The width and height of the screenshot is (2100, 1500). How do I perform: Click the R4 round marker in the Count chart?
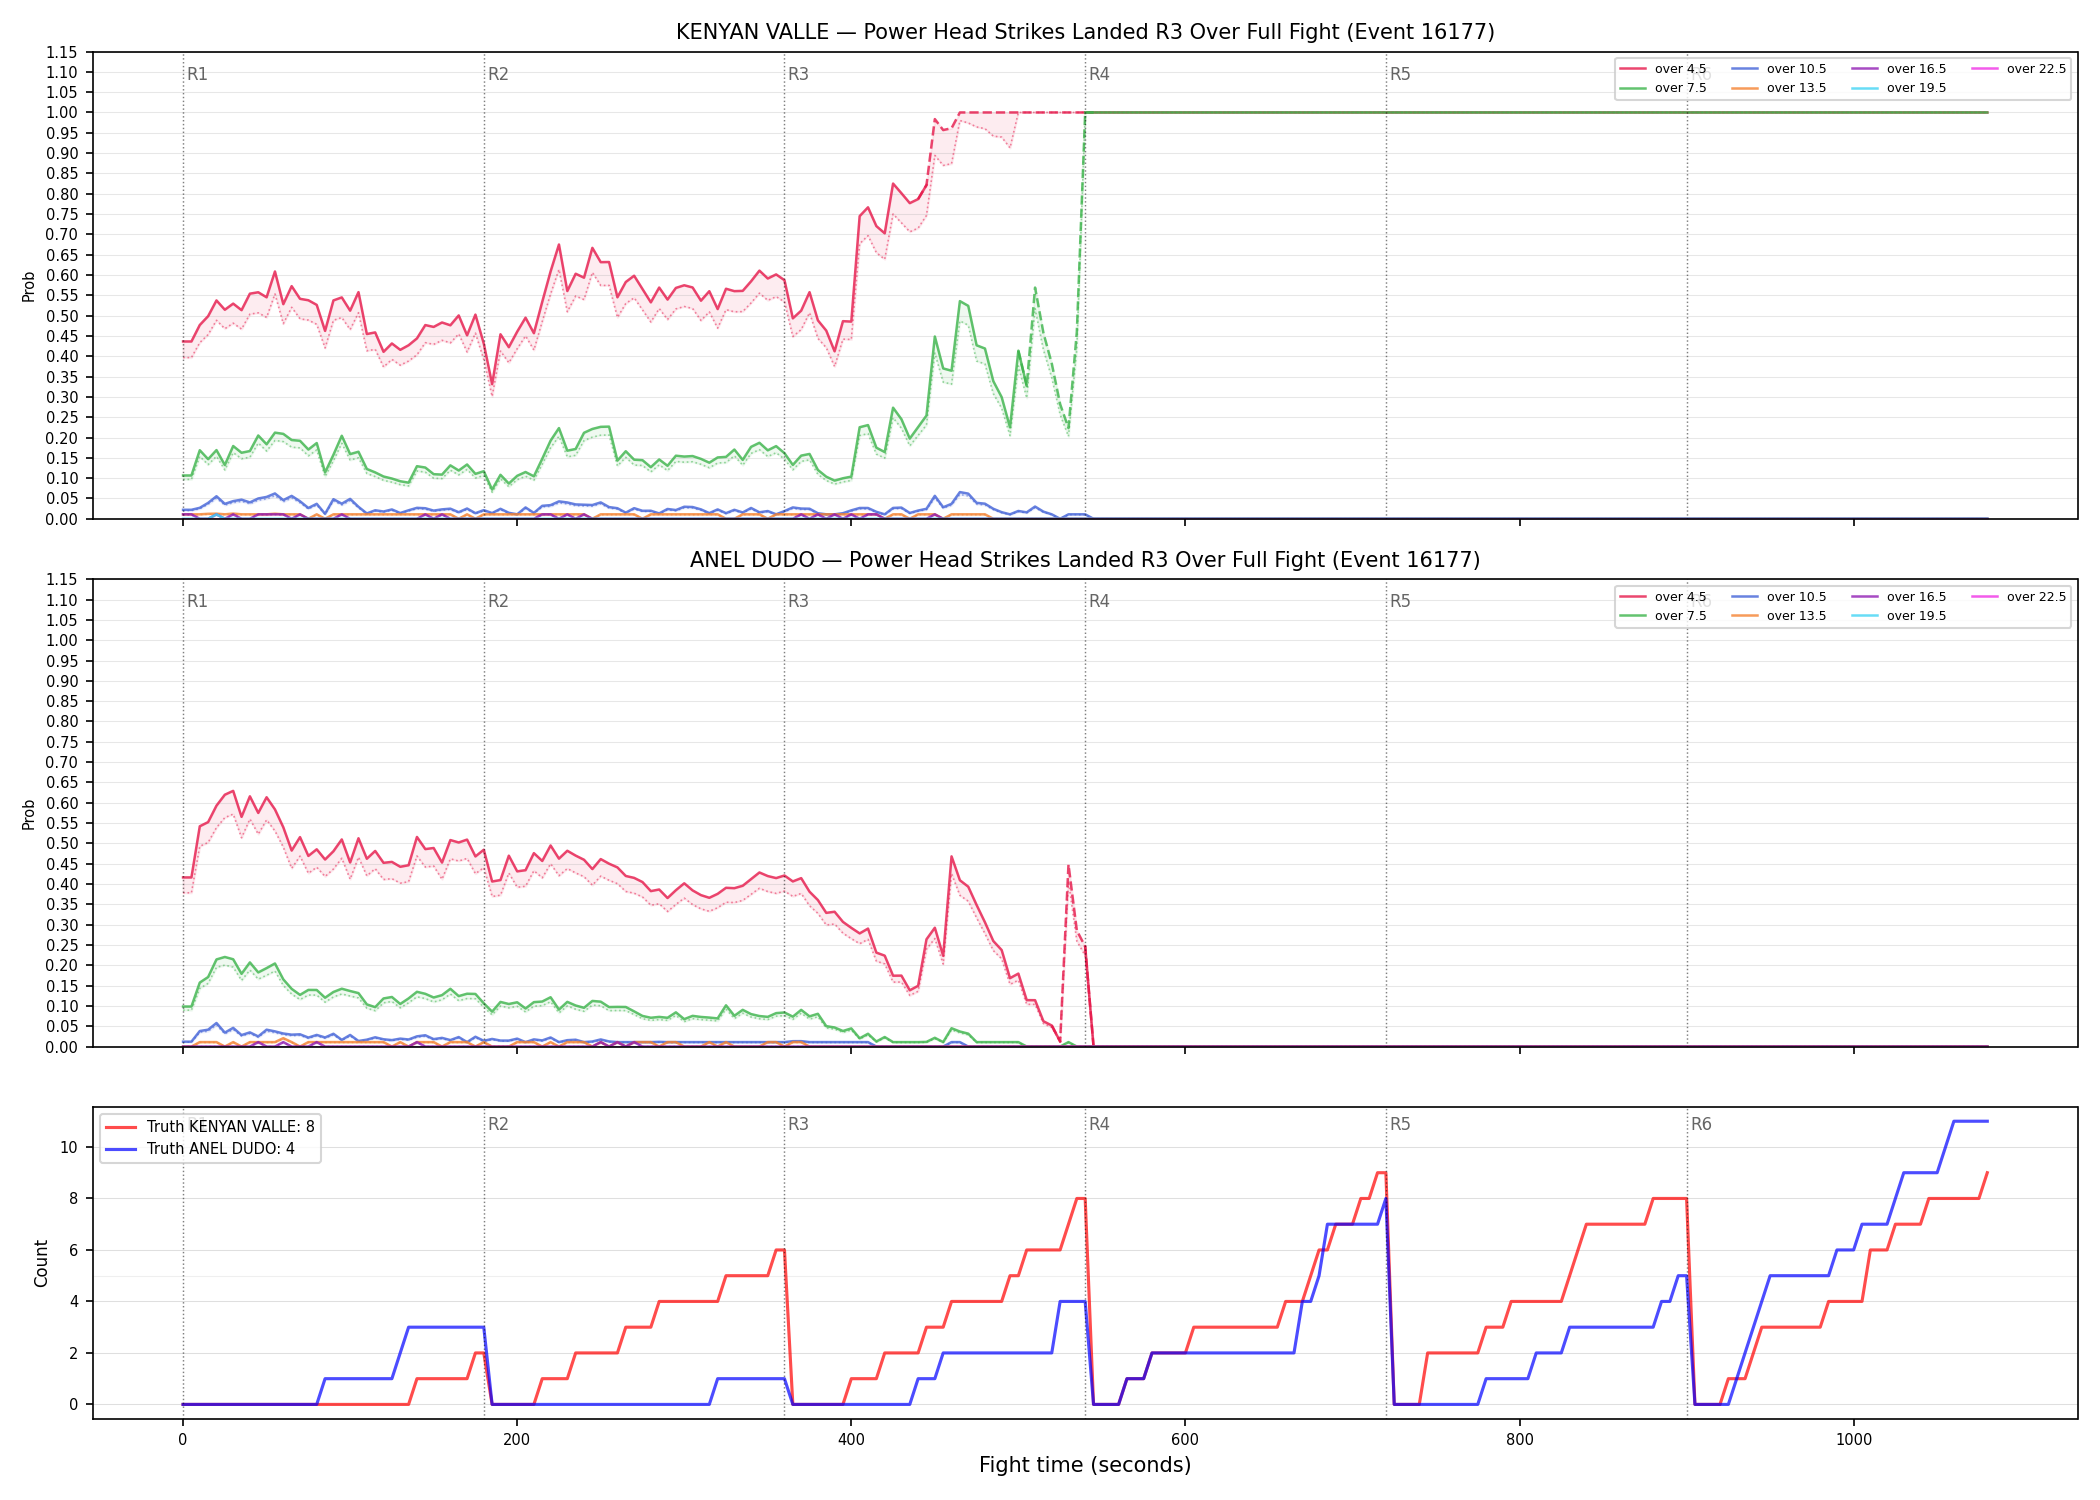point(1099,1124)
